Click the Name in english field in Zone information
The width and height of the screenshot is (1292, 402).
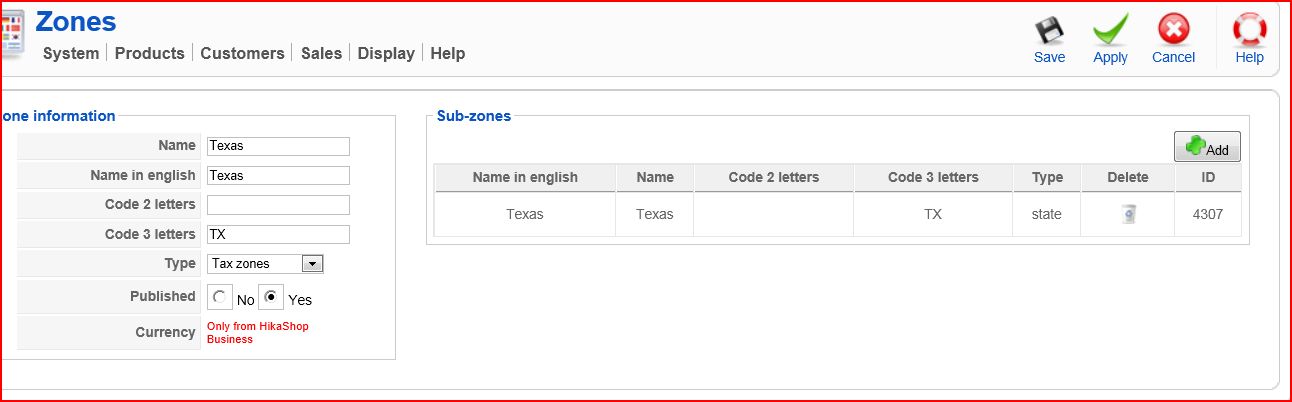pos(278,176)
